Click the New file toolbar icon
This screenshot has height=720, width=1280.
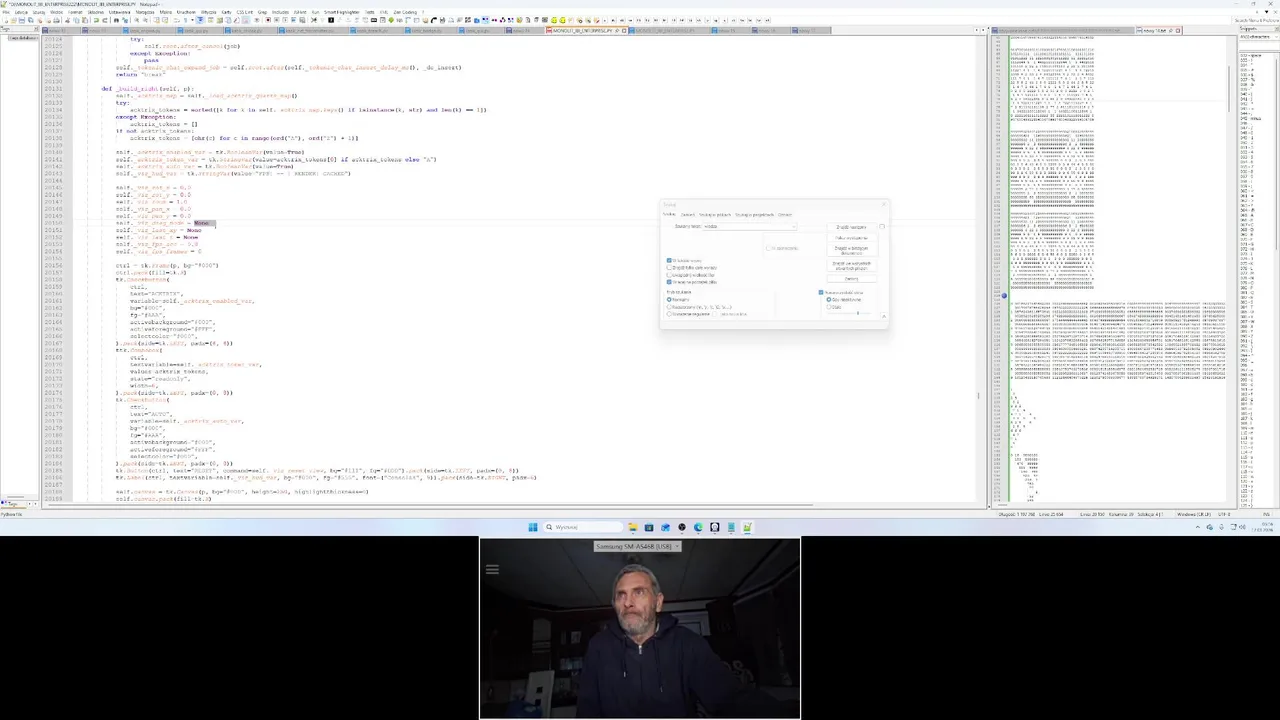click(6, 20)
